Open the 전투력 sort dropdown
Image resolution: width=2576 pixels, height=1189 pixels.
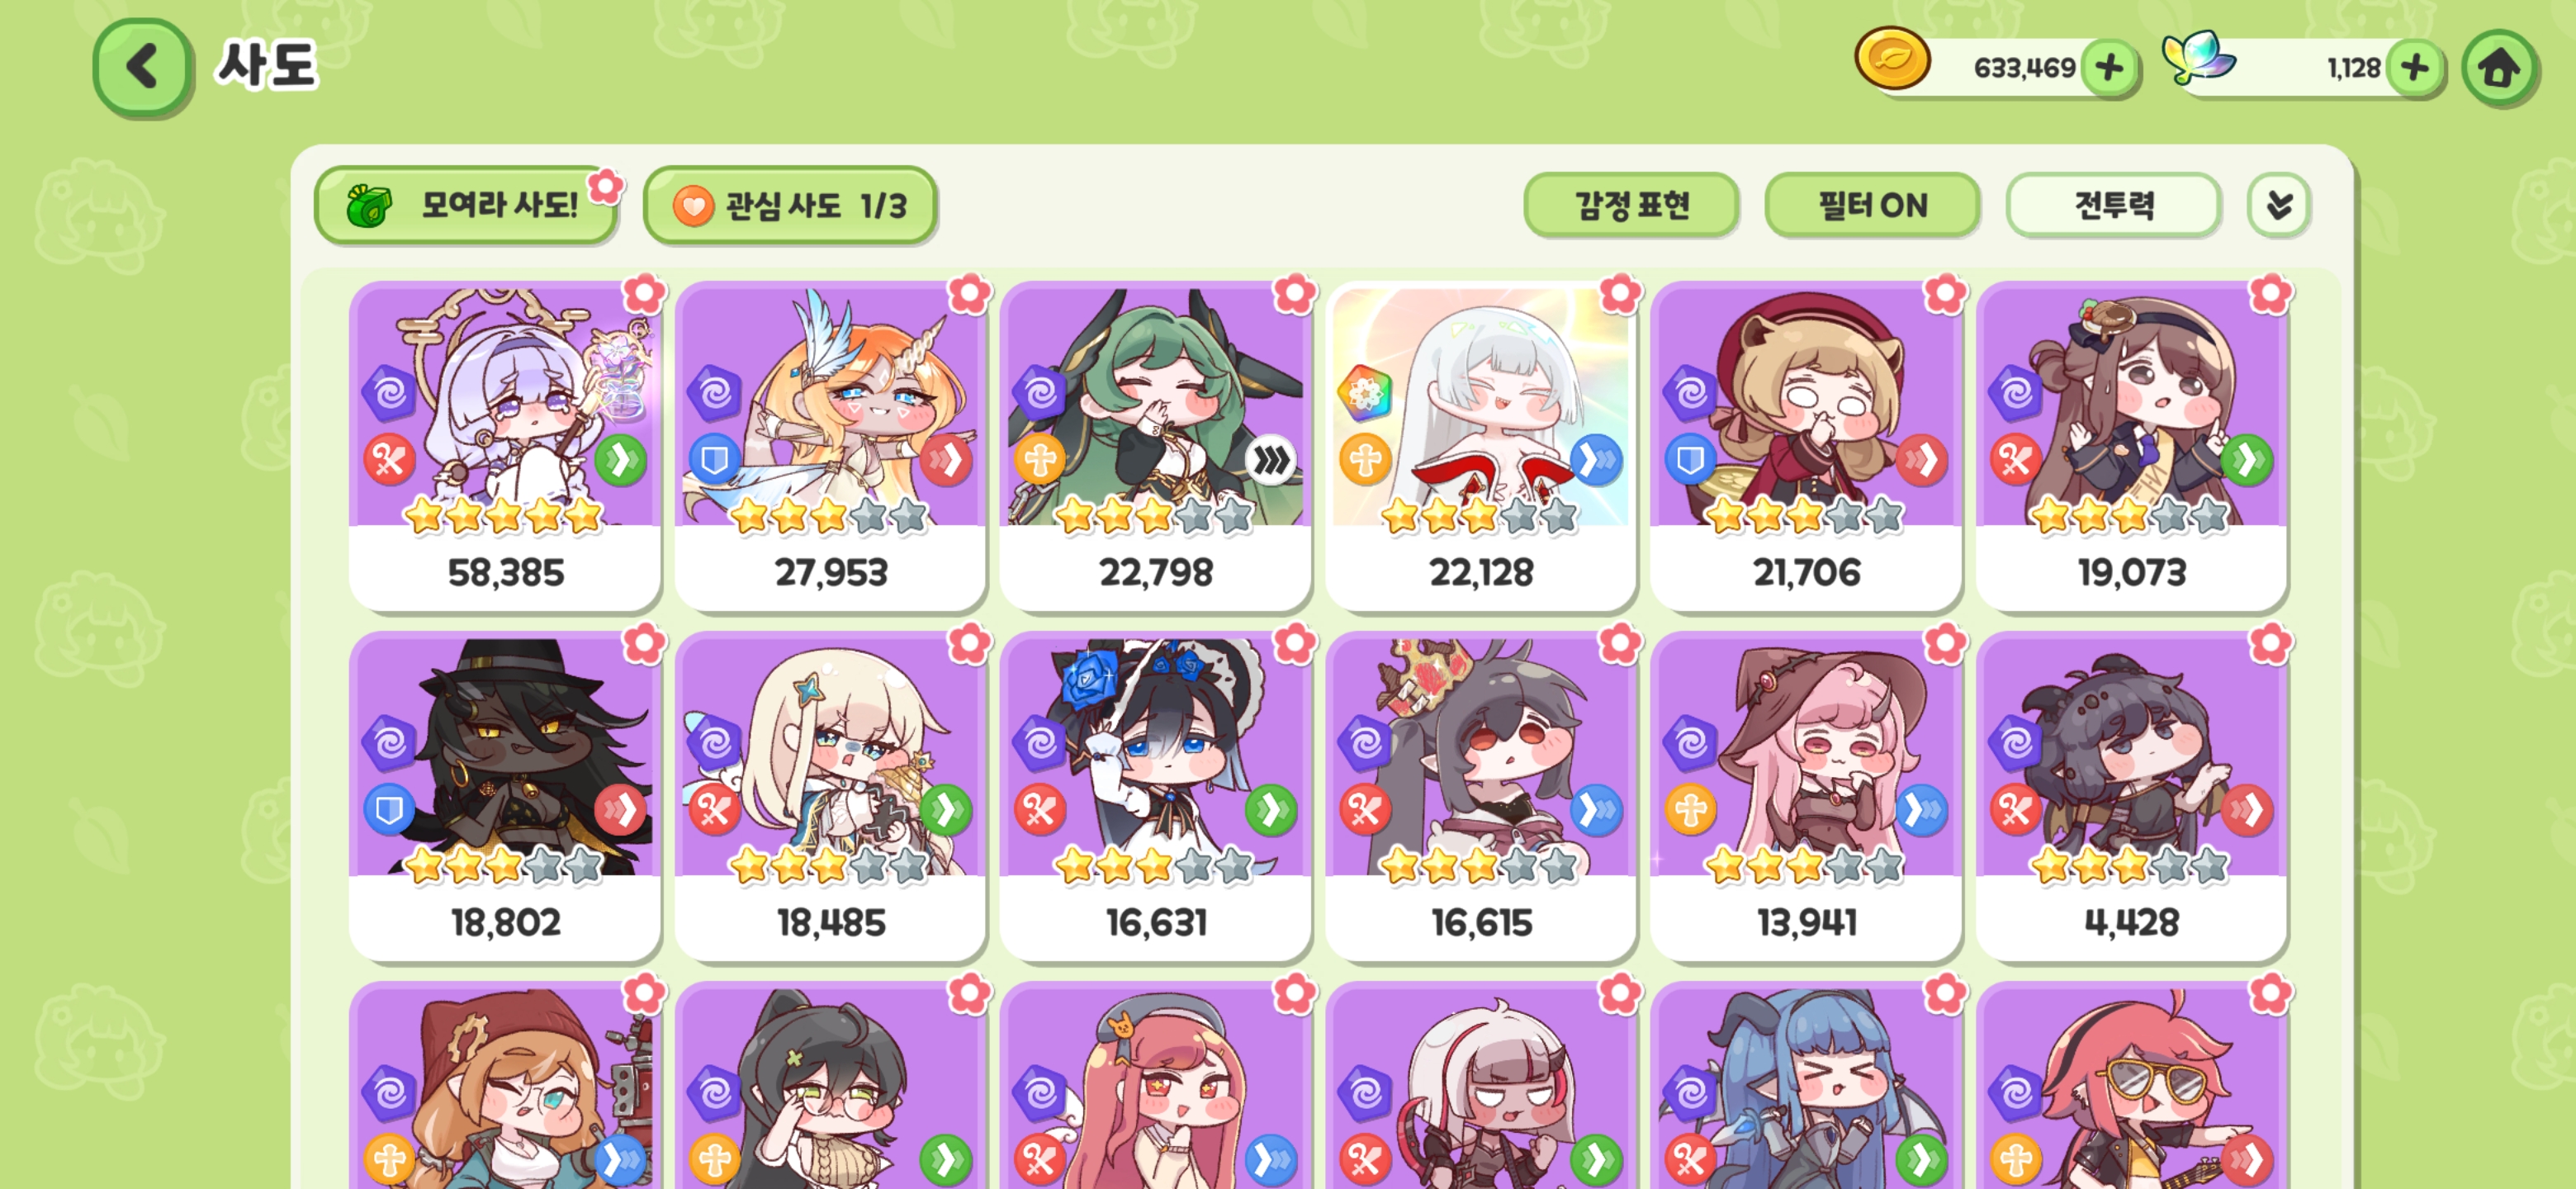click(2113, 205)
